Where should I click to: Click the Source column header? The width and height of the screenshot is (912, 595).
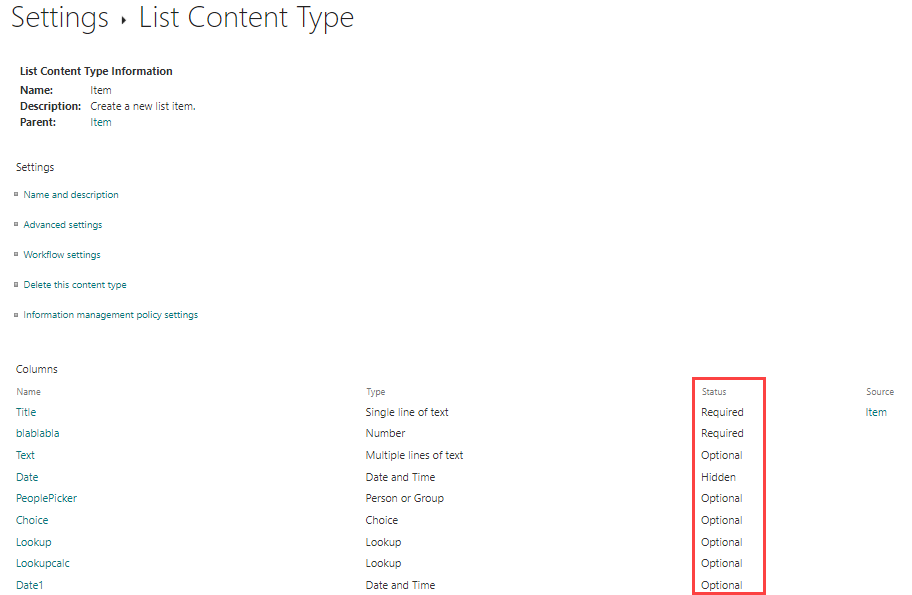click(x=880, y=392)
